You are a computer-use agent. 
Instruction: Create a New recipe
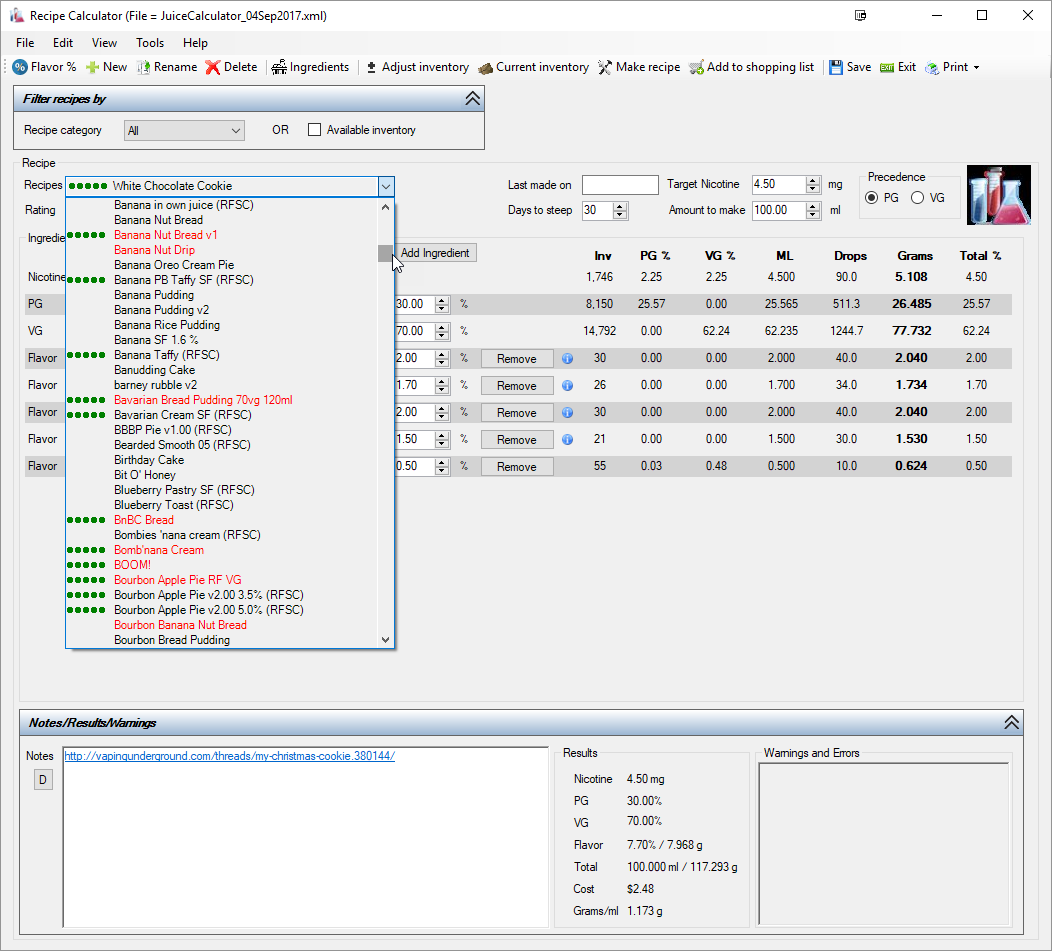click(107, 67)
